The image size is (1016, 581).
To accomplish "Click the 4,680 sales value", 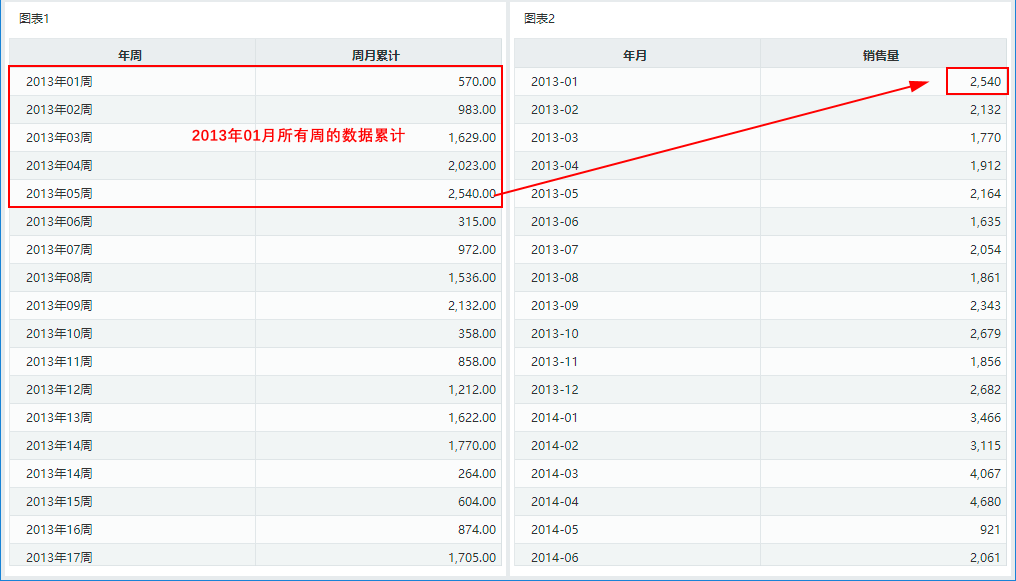I will [x=985, y=501].
